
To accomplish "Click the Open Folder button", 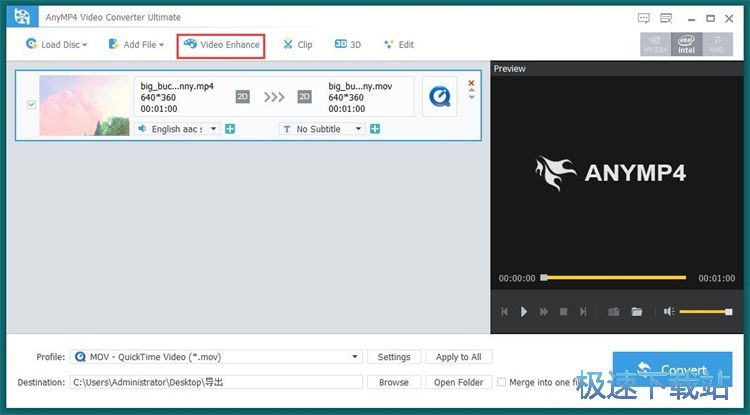I will (459, 382).
